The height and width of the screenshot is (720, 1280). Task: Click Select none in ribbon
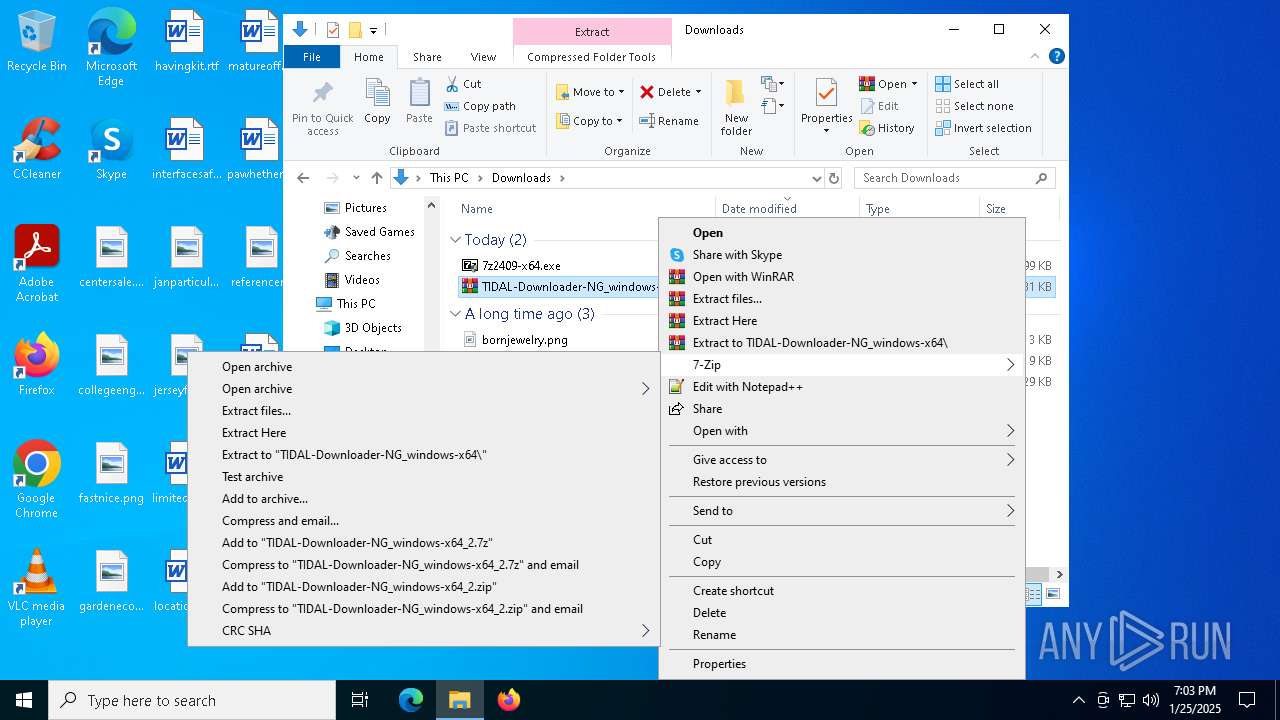pyautogui.click(x=974, y=106)
